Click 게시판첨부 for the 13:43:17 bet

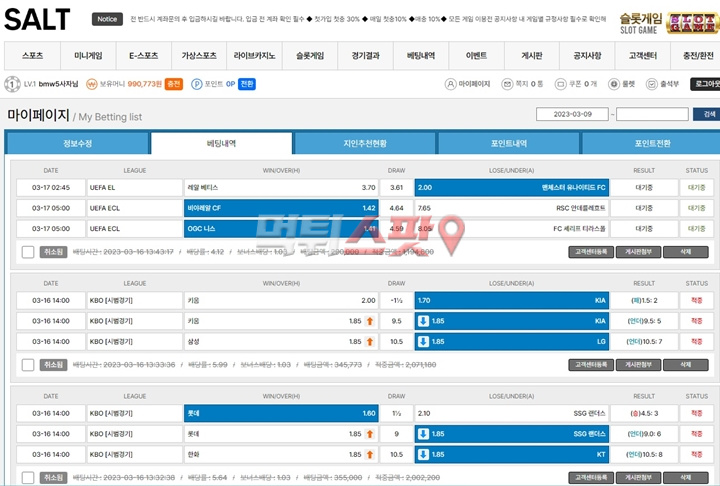click(x=638, y=252)
